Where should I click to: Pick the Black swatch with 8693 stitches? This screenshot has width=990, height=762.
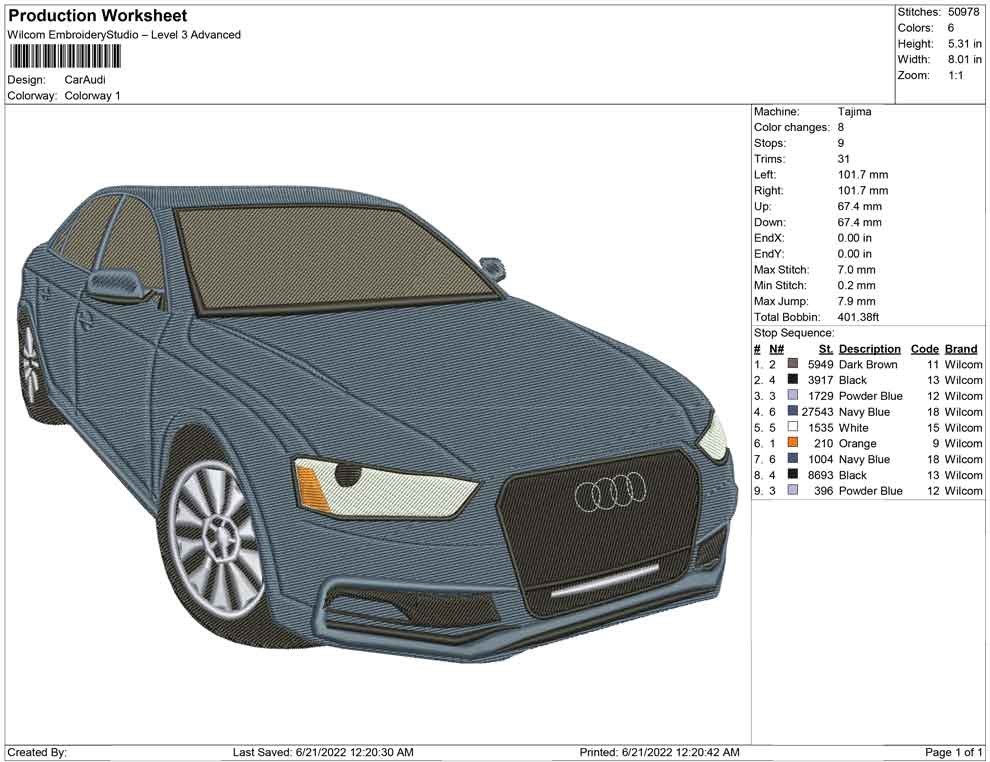tap(792, 476)
